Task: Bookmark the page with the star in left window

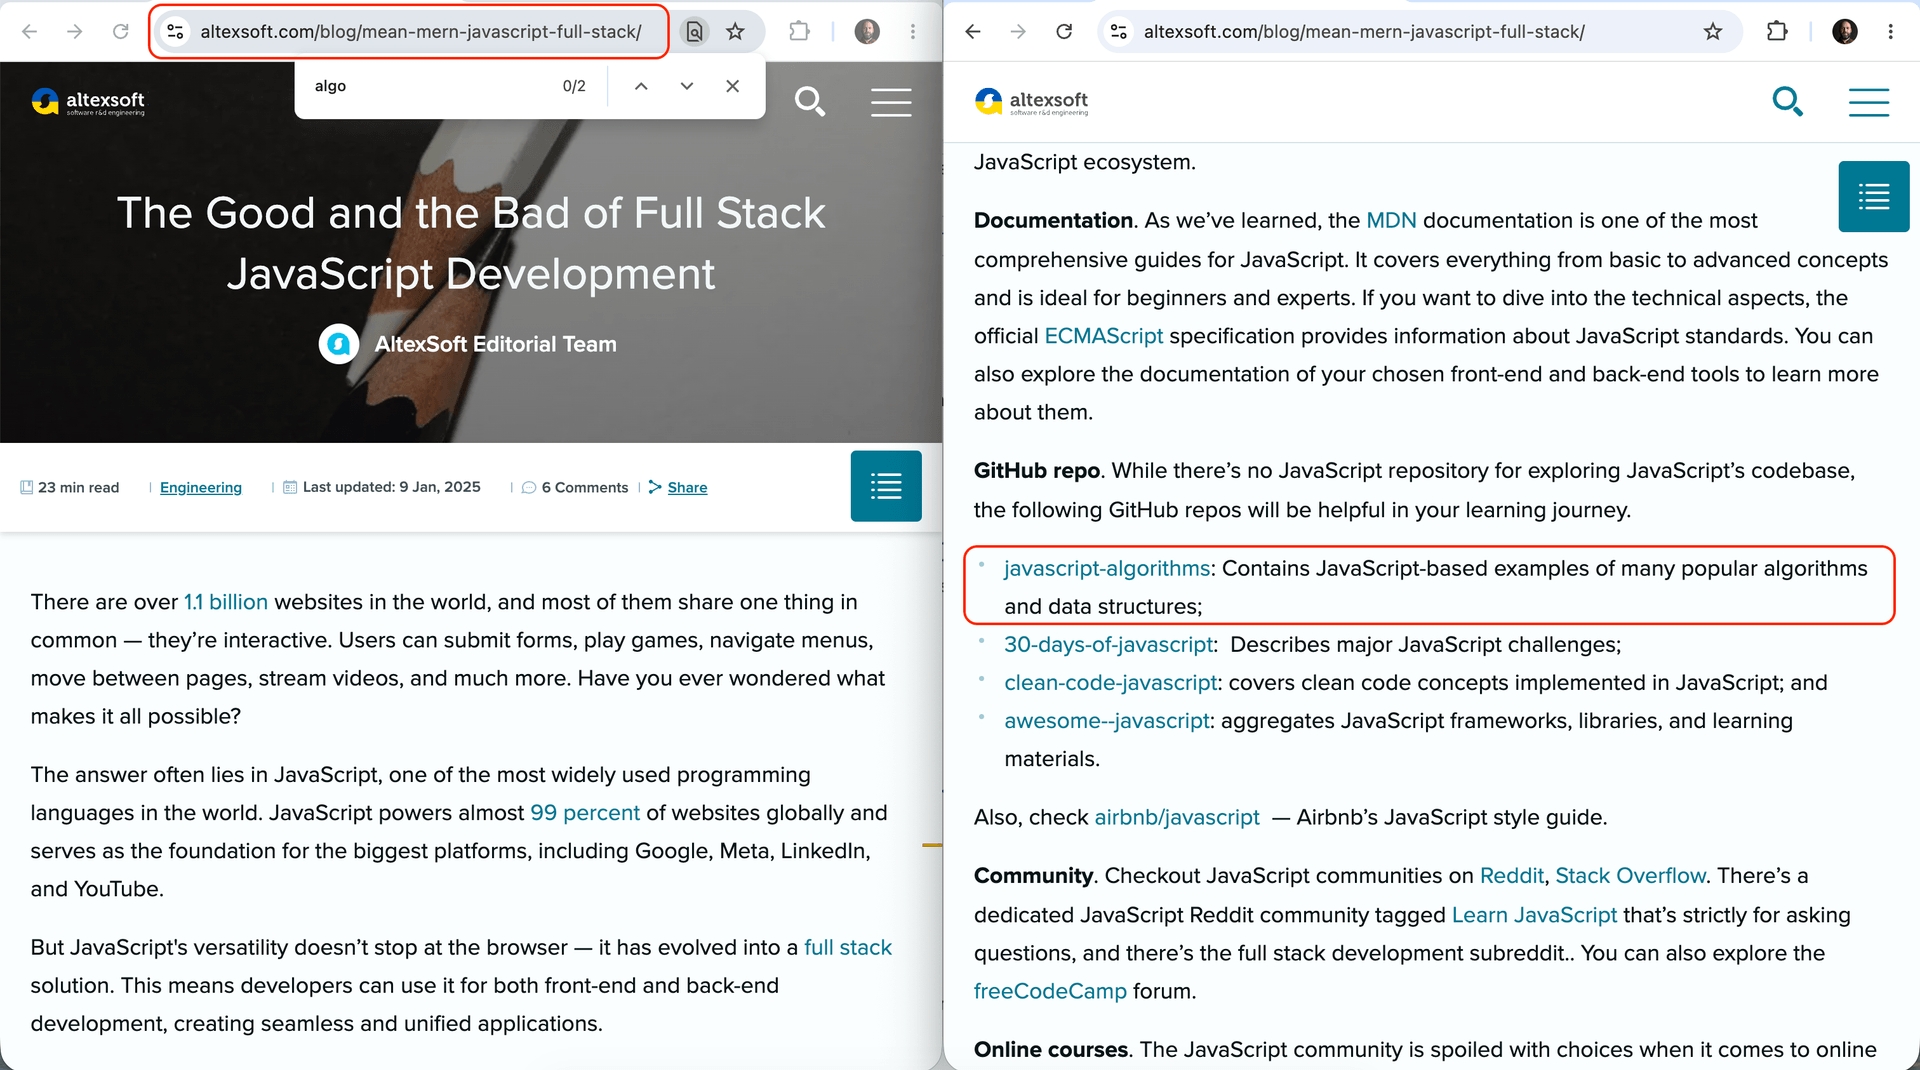Action: (735, 32)
